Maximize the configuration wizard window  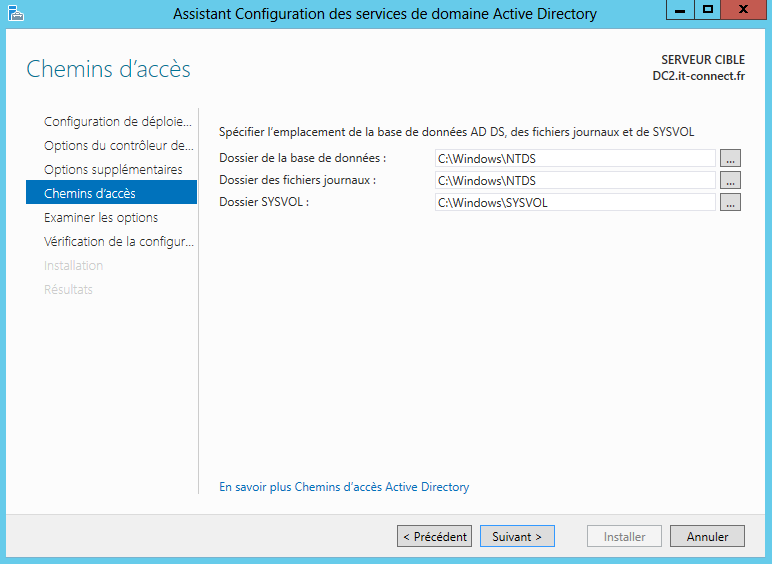[708, 12]
